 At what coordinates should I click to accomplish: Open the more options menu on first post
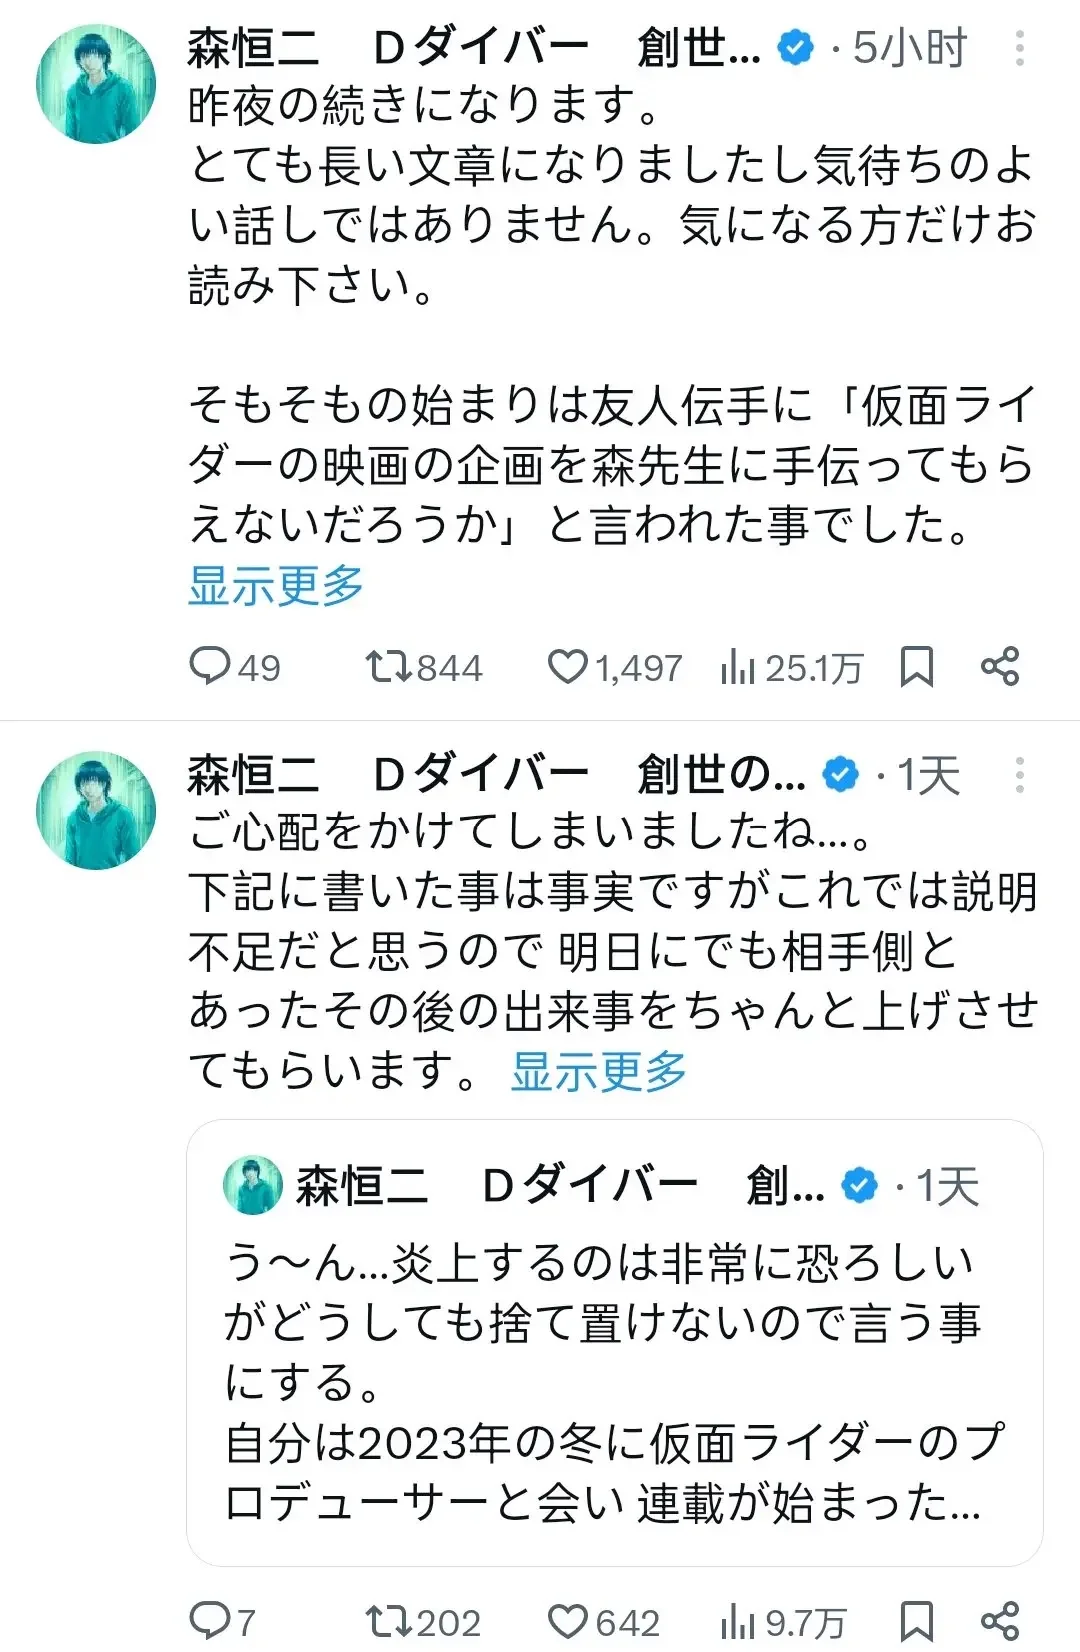(x=1019, y=48)
